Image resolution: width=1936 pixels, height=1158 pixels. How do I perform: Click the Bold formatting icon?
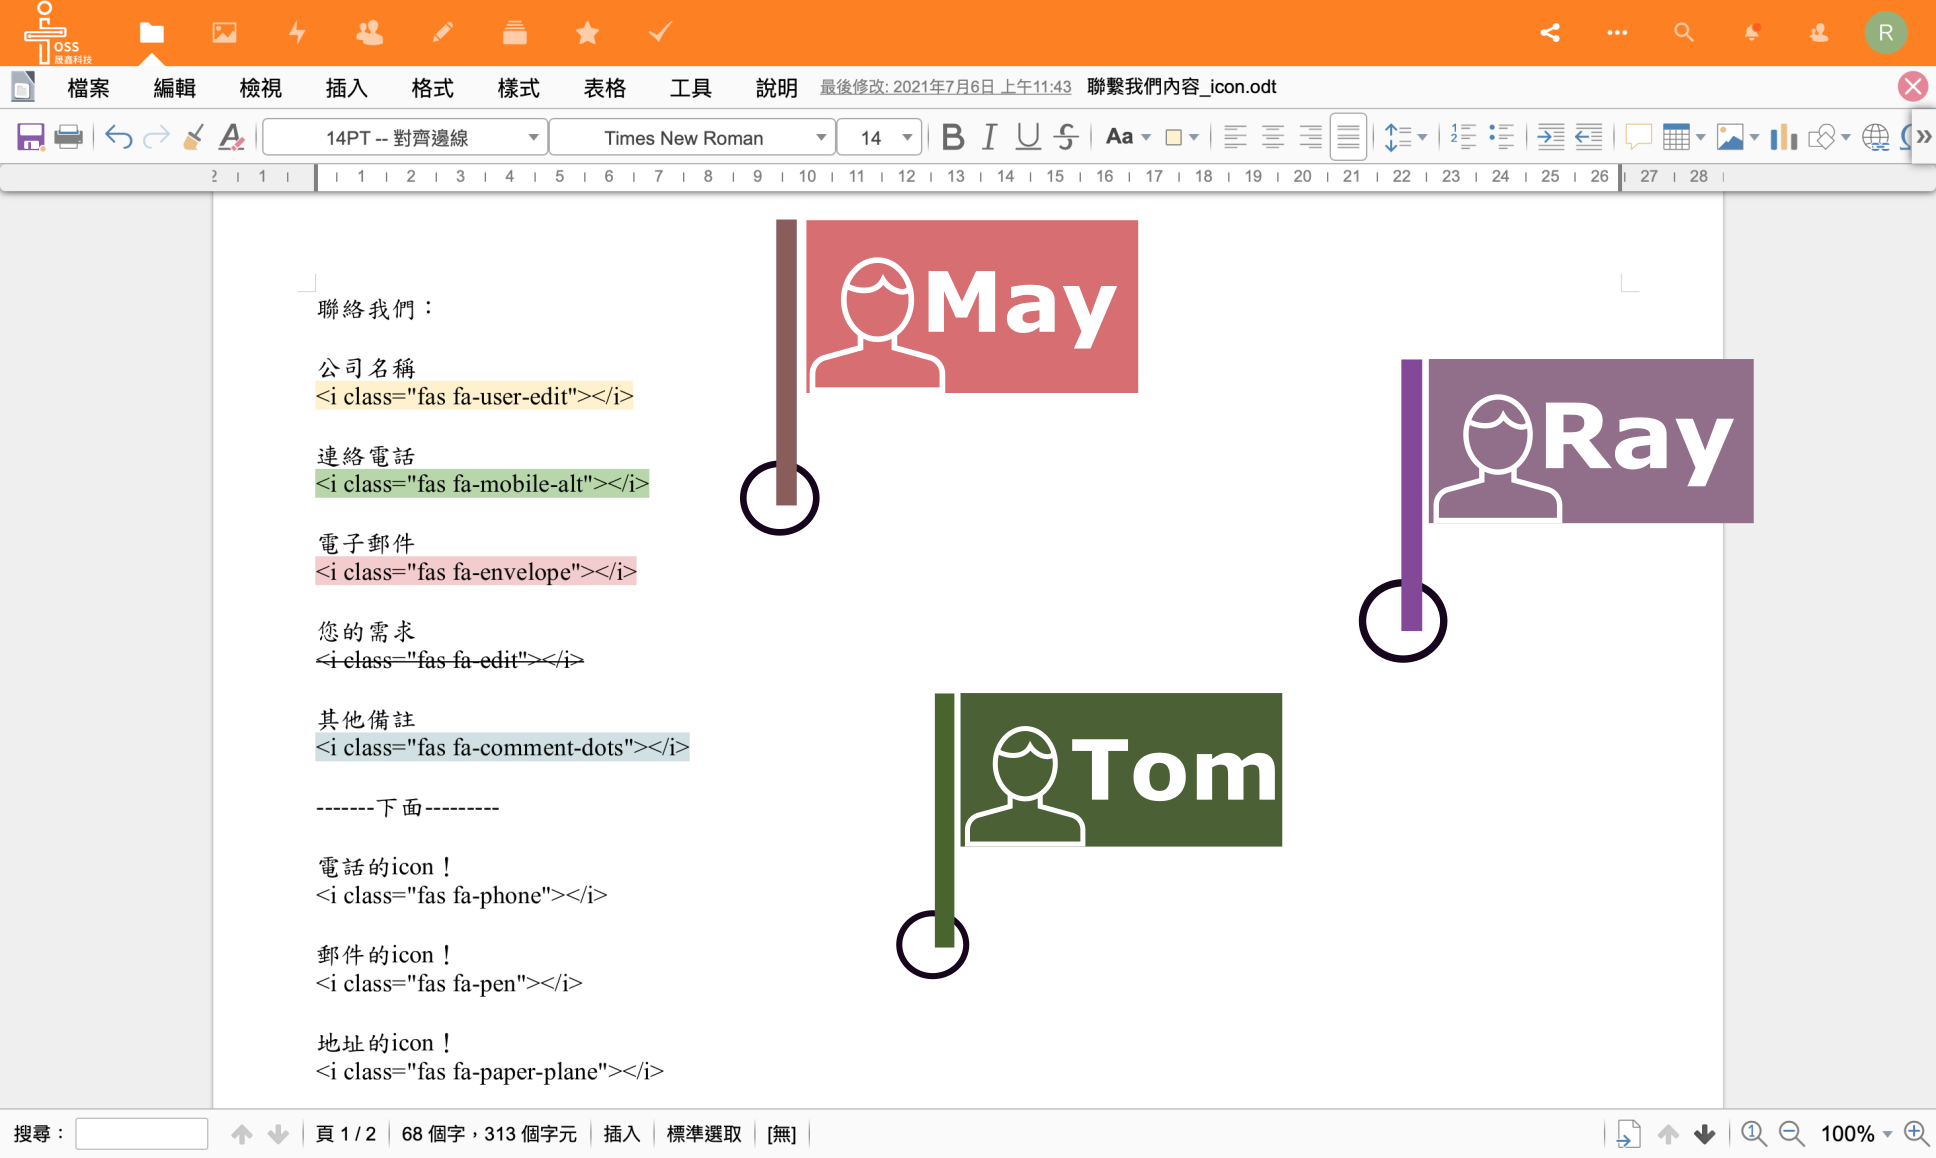point(951,136)
